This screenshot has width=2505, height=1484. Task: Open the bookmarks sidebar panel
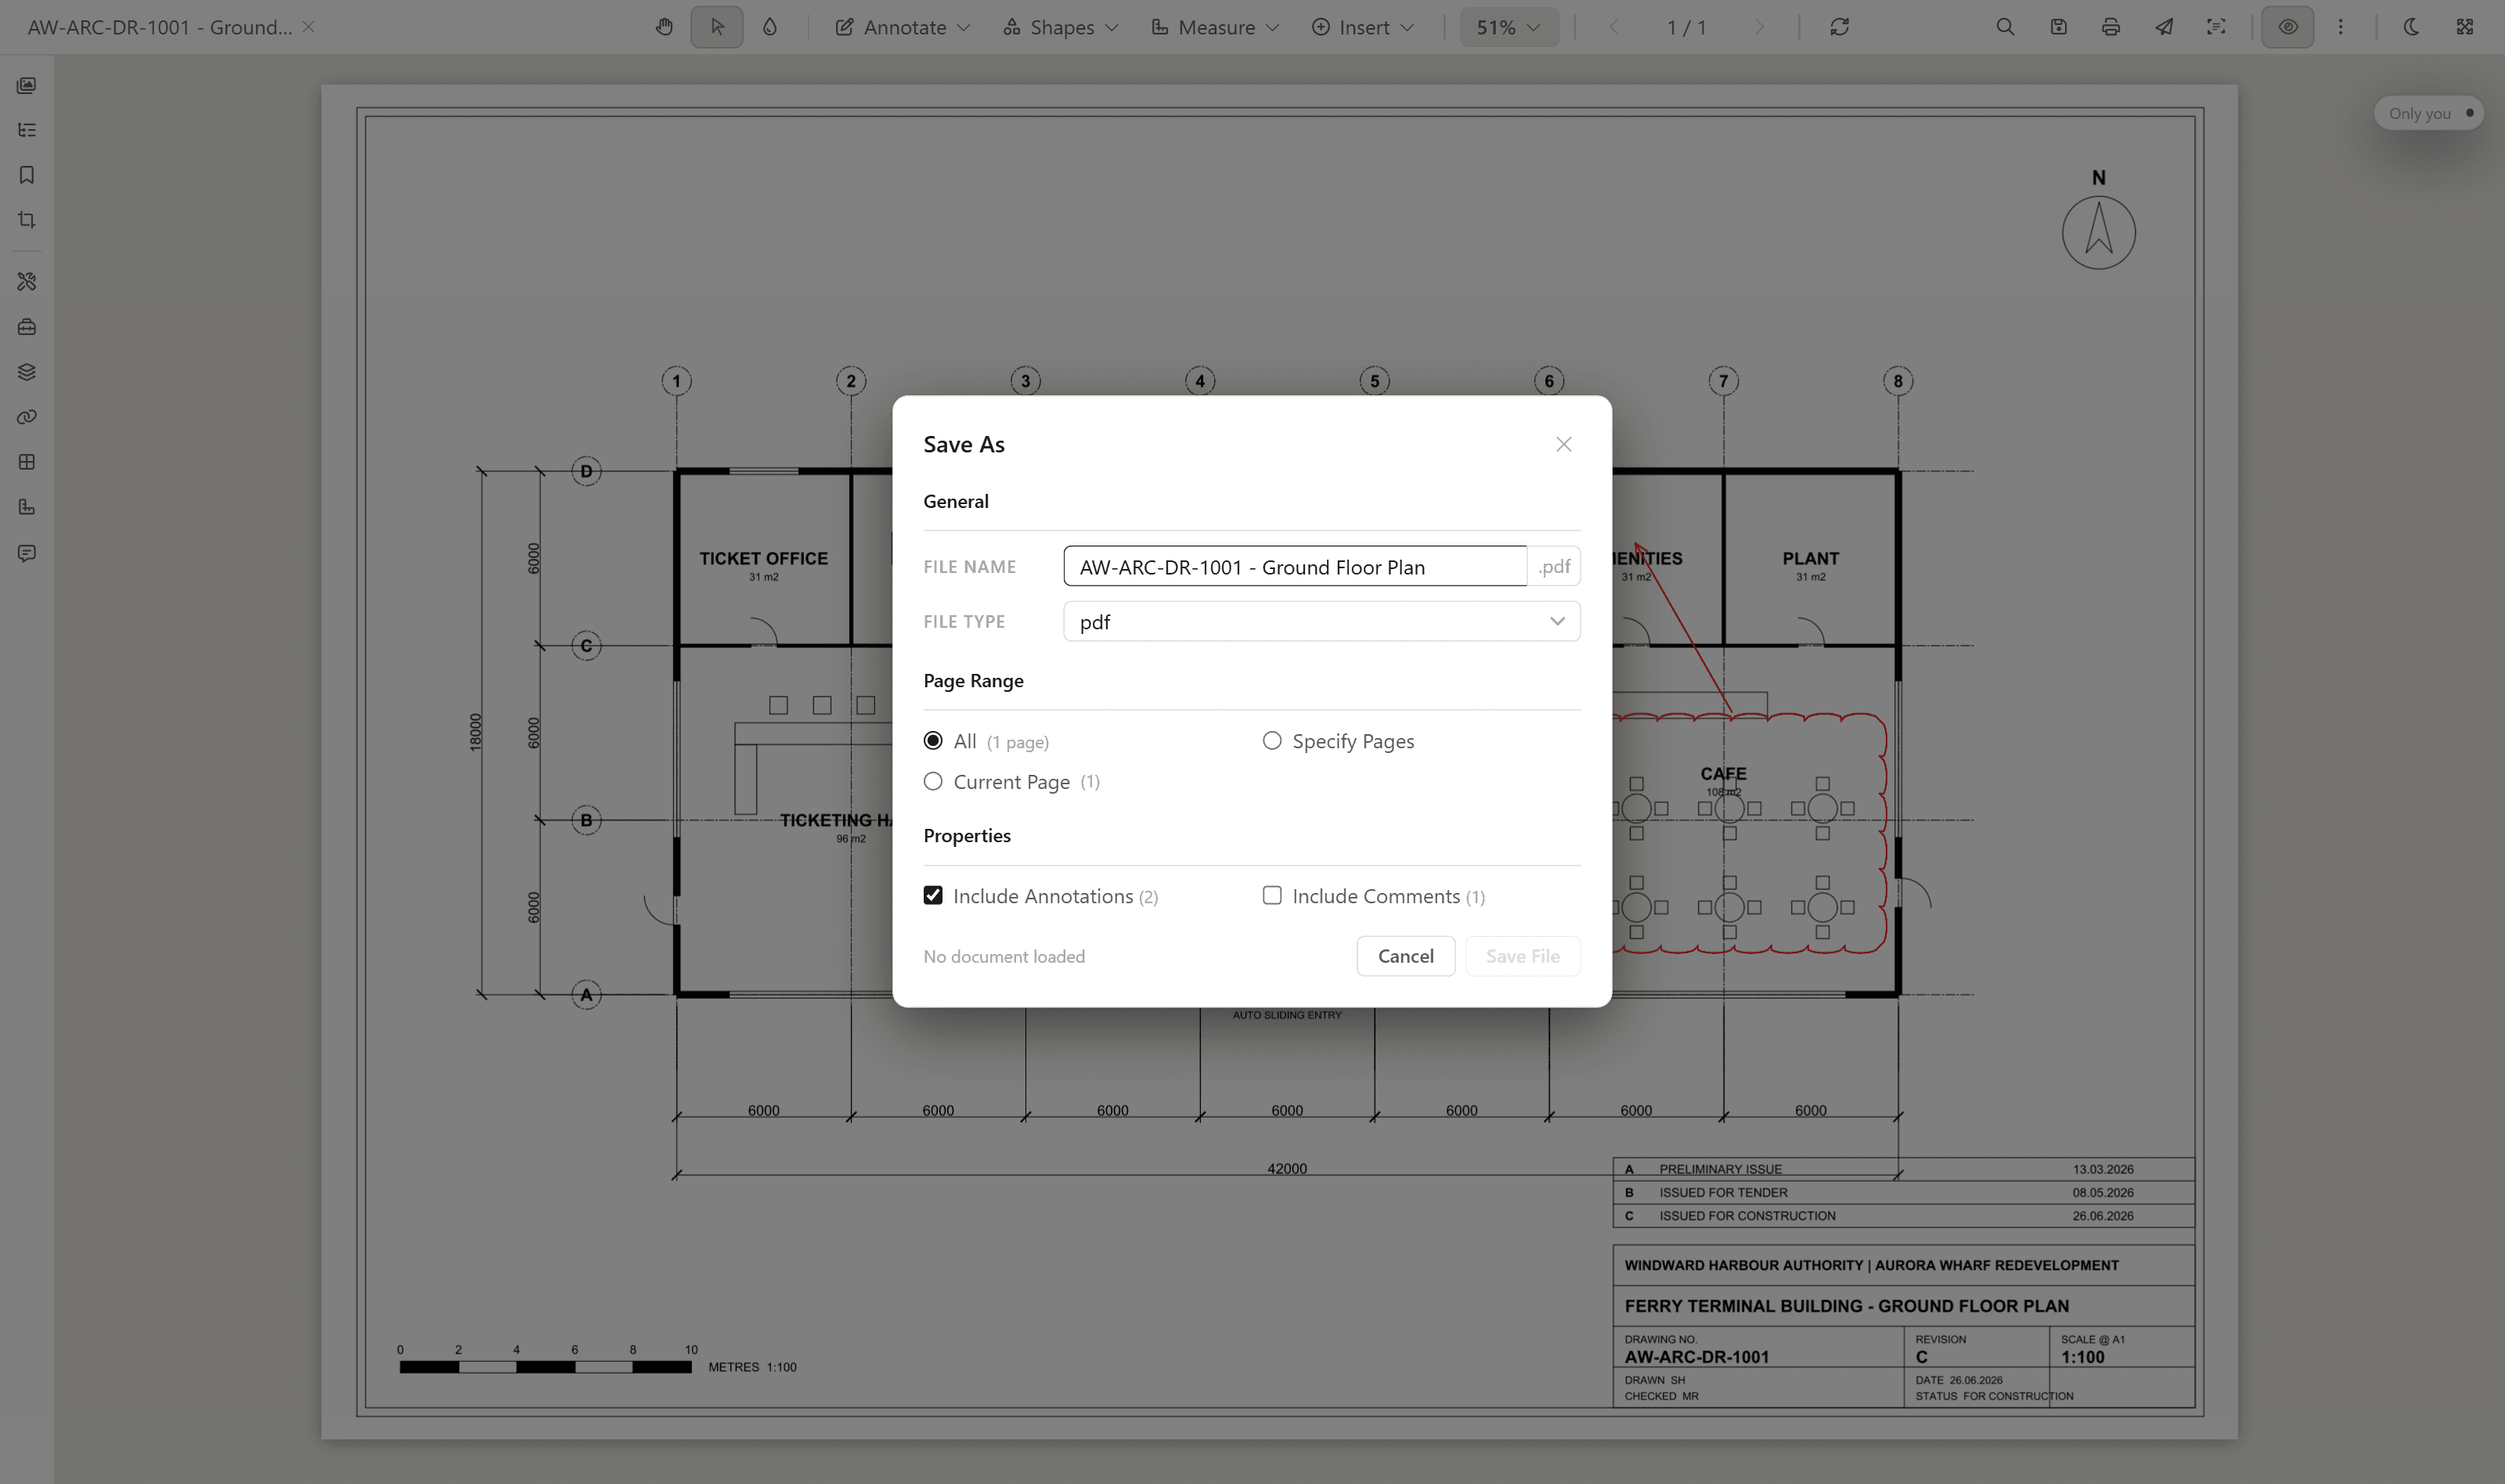tap(27, 175)
